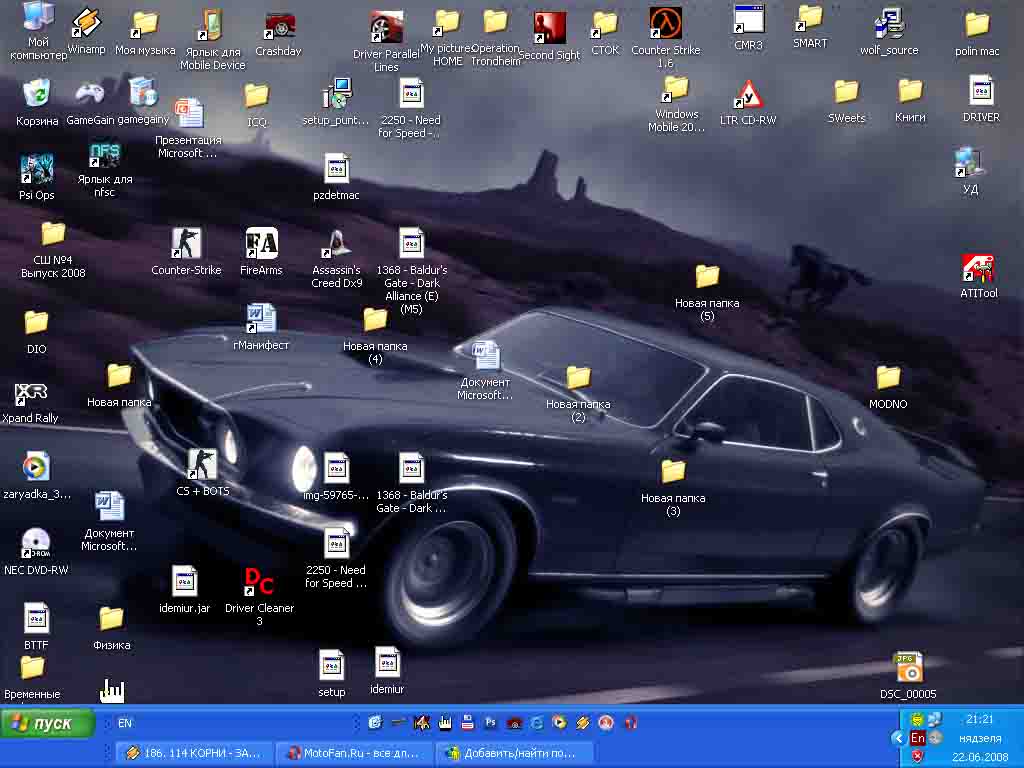1024x768 pixels.
Task: Click the Ярлык для nfsc shortcut
Action: tap(104, 155)
